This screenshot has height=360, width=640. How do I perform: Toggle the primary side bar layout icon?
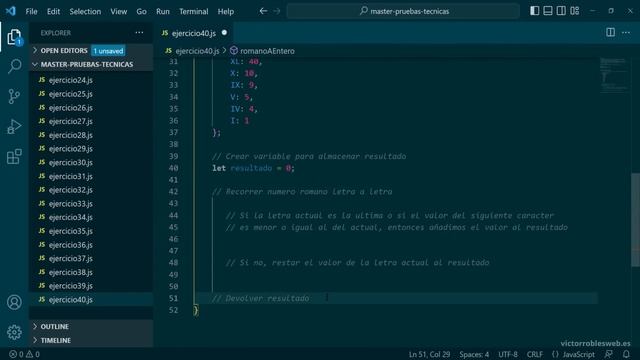534,11
